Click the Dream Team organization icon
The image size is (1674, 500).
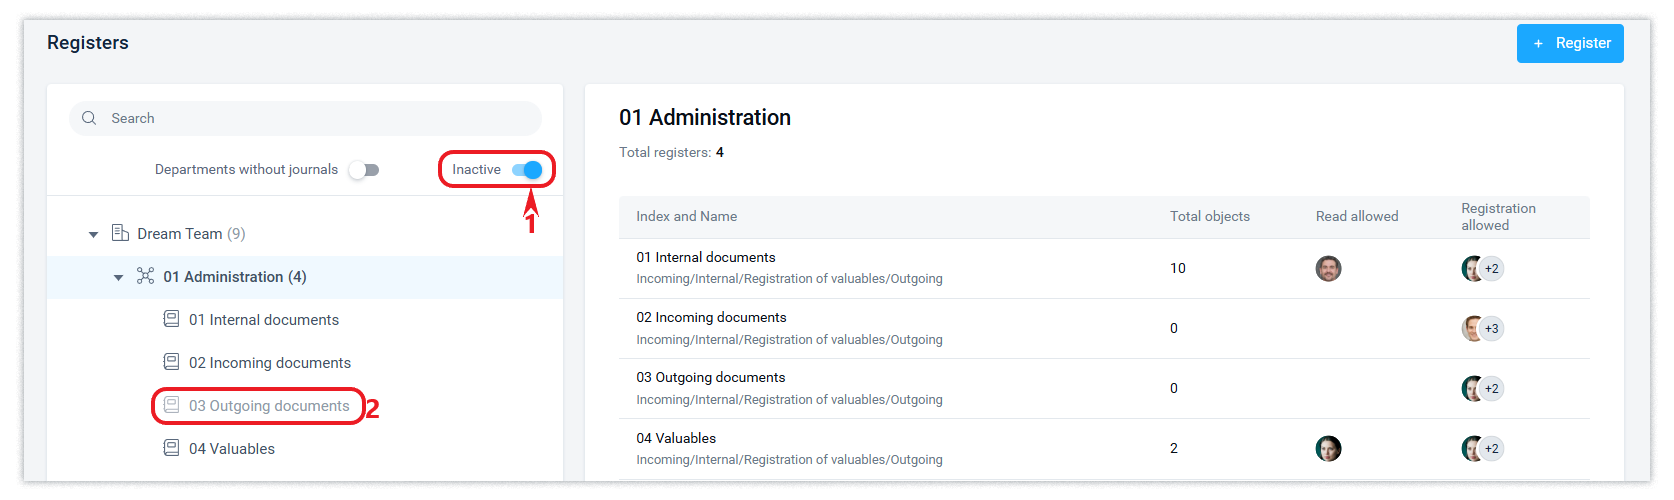[120, 233]
